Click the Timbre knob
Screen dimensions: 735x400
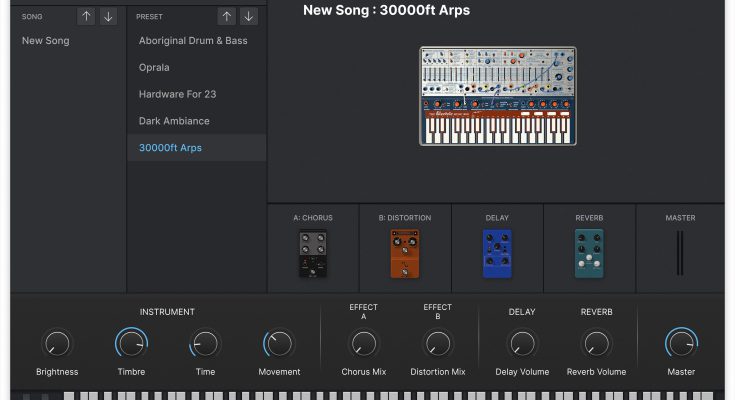point(131,344)
